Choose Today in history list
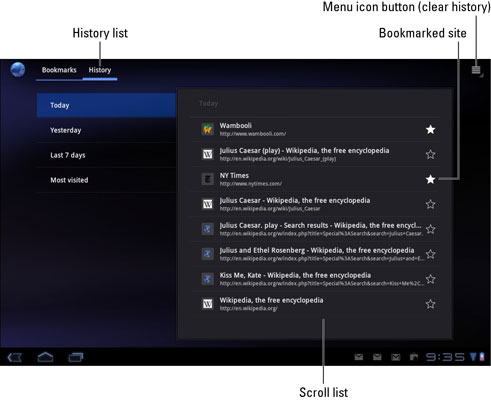The image size is (491, 400). point(106,105)
